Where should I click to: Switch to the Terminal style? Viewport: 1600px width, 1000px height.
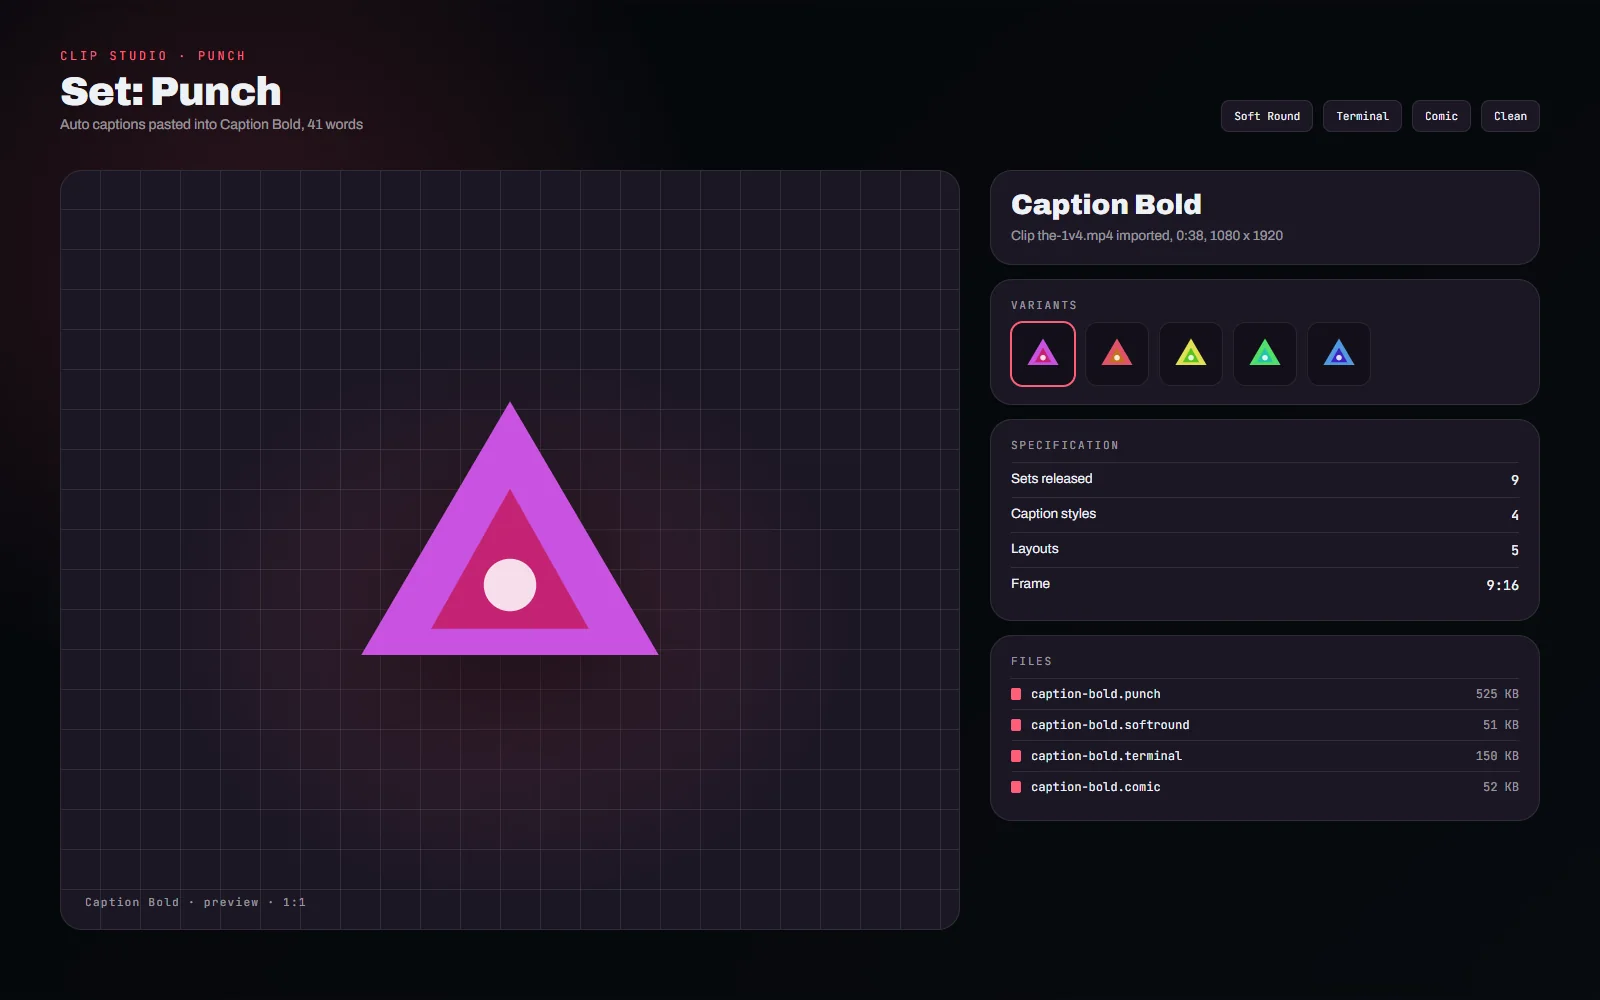(x=1362, y=116)
